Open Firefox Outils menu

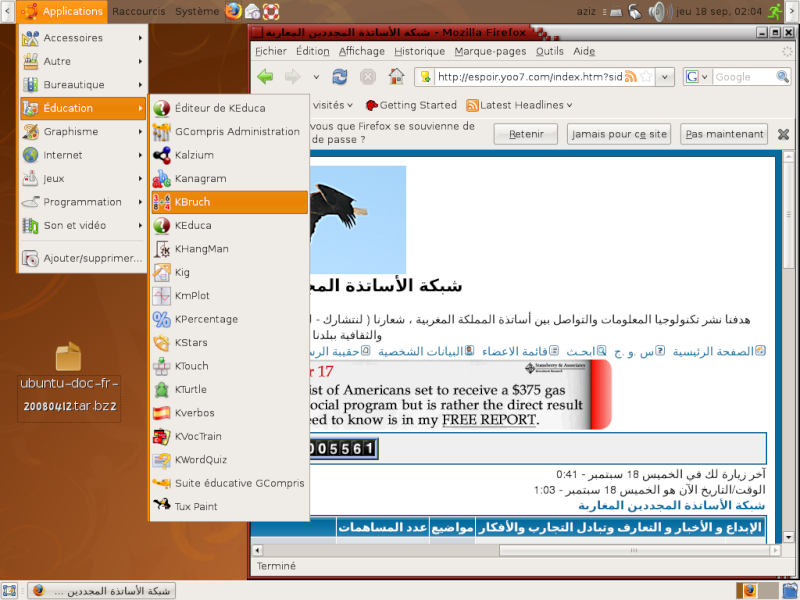(x=549, y=51)
